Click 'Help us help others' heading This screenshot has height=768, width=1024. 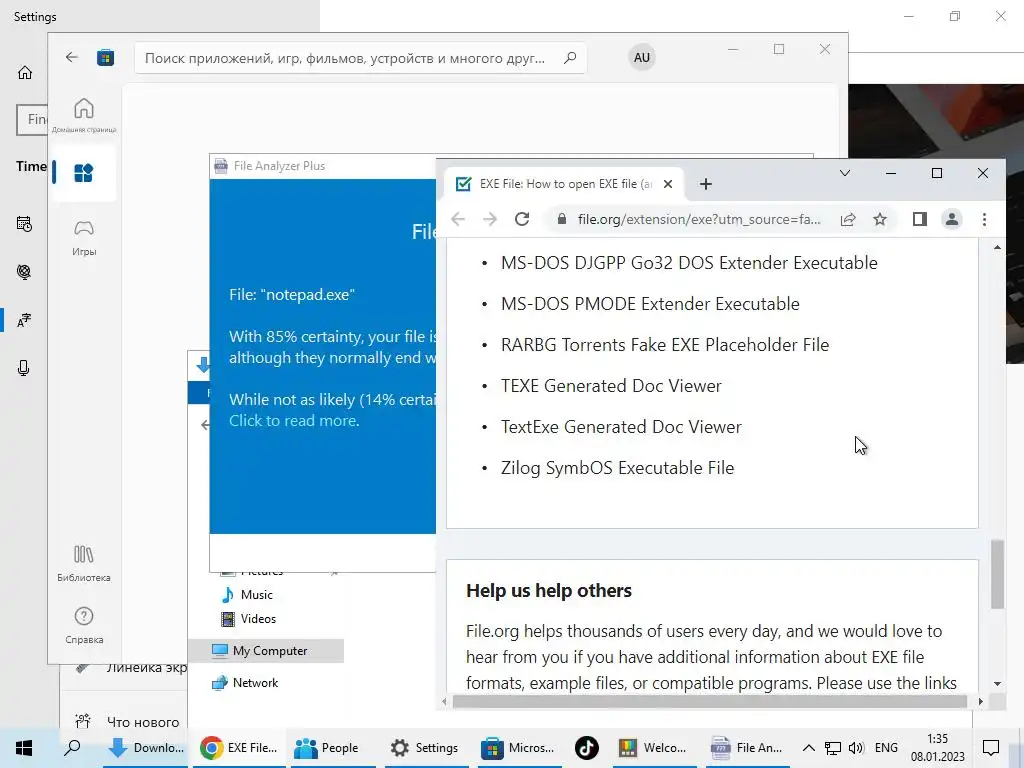click(x=549, y=590)
